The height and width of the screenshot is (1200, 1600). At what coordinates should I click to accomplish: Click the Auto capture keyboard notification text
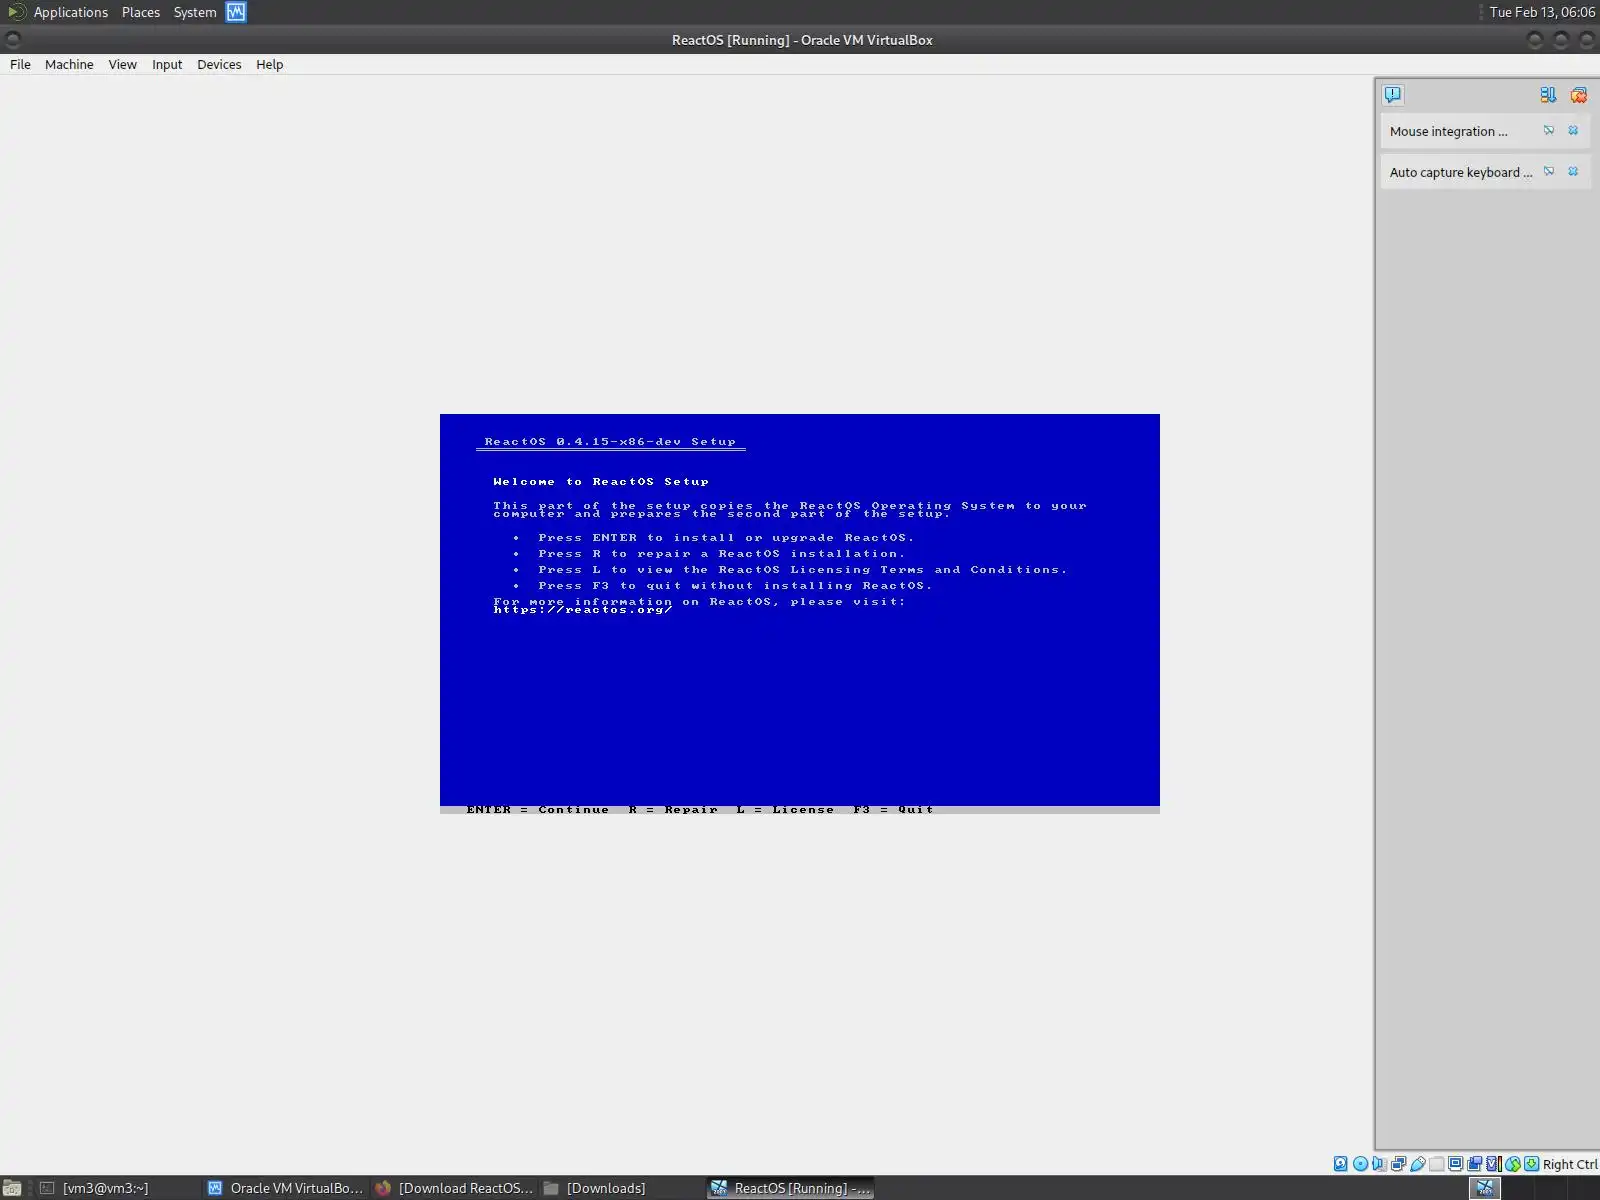1460,172
